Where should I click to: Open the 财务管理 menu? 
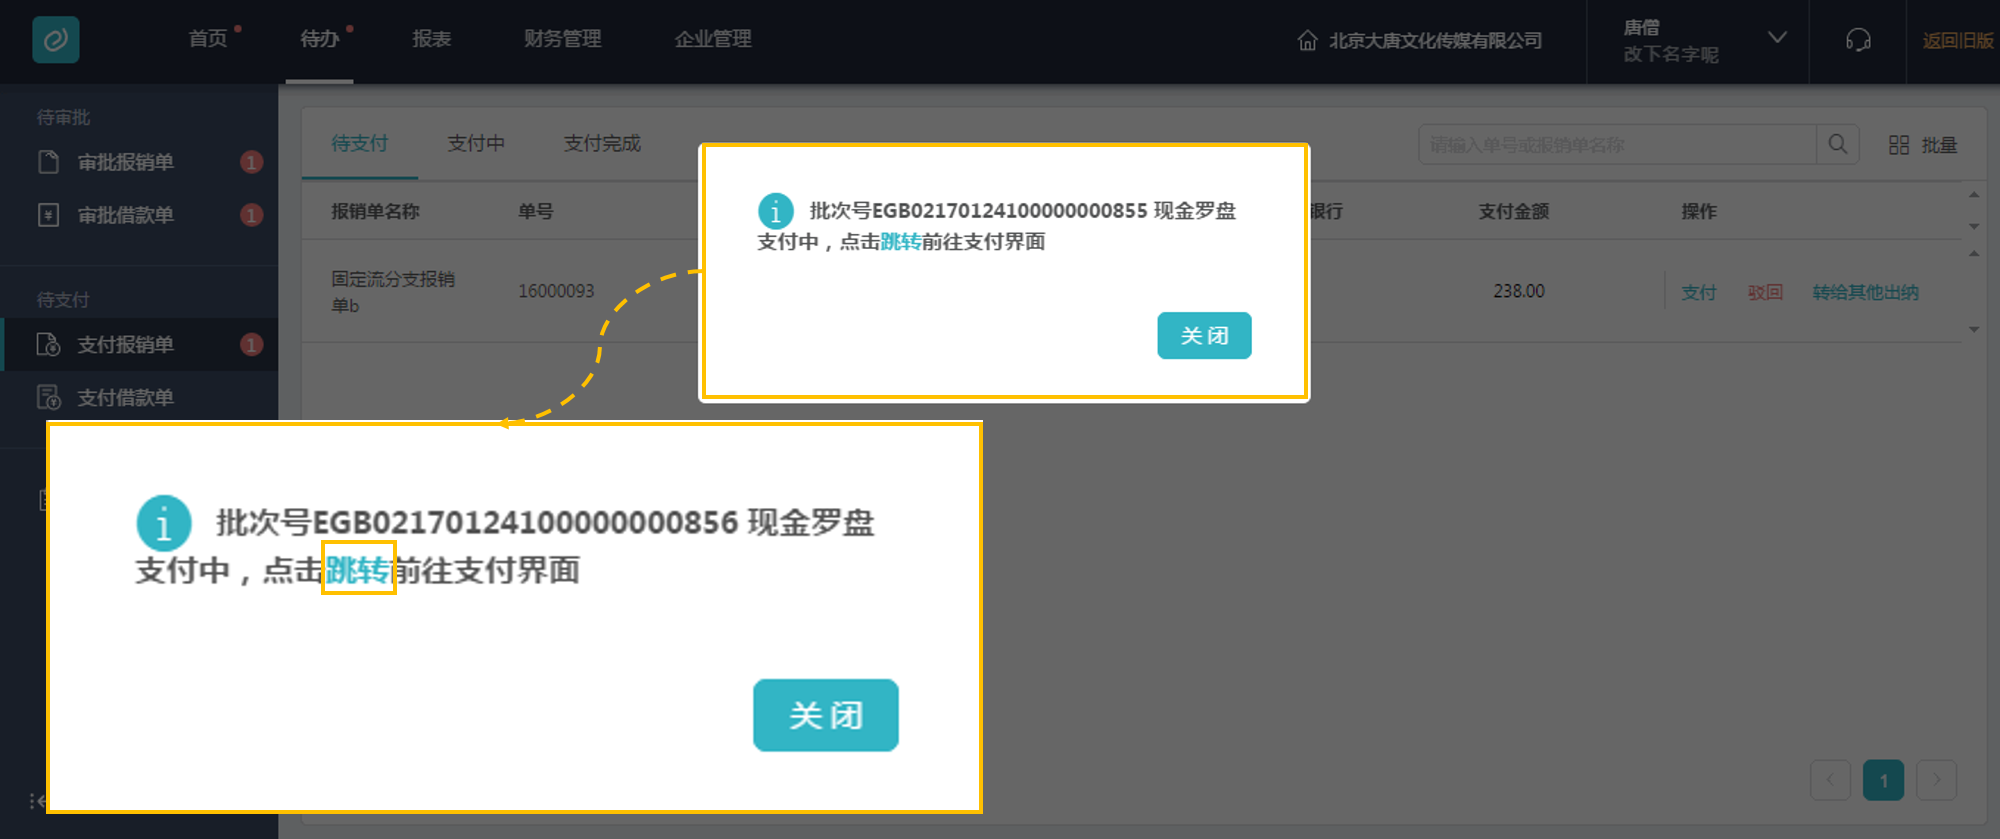[563, 39]
